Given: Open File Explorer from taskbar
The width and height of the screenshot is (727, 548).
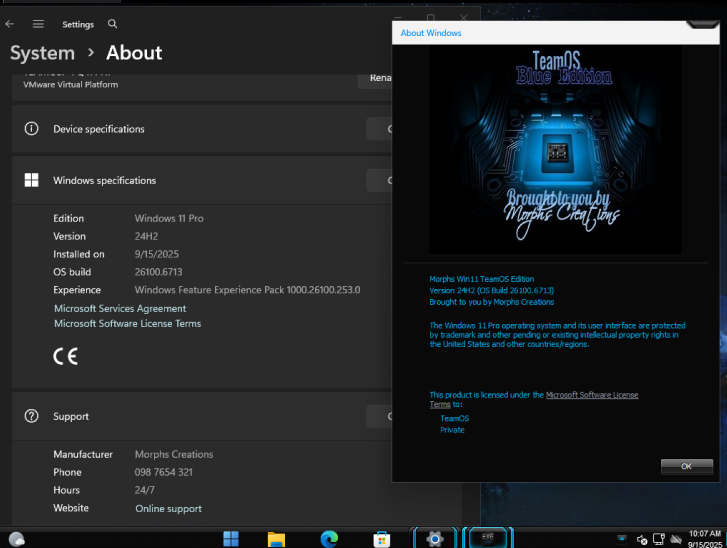Looking at the screenshot, I should coord(276,539).
